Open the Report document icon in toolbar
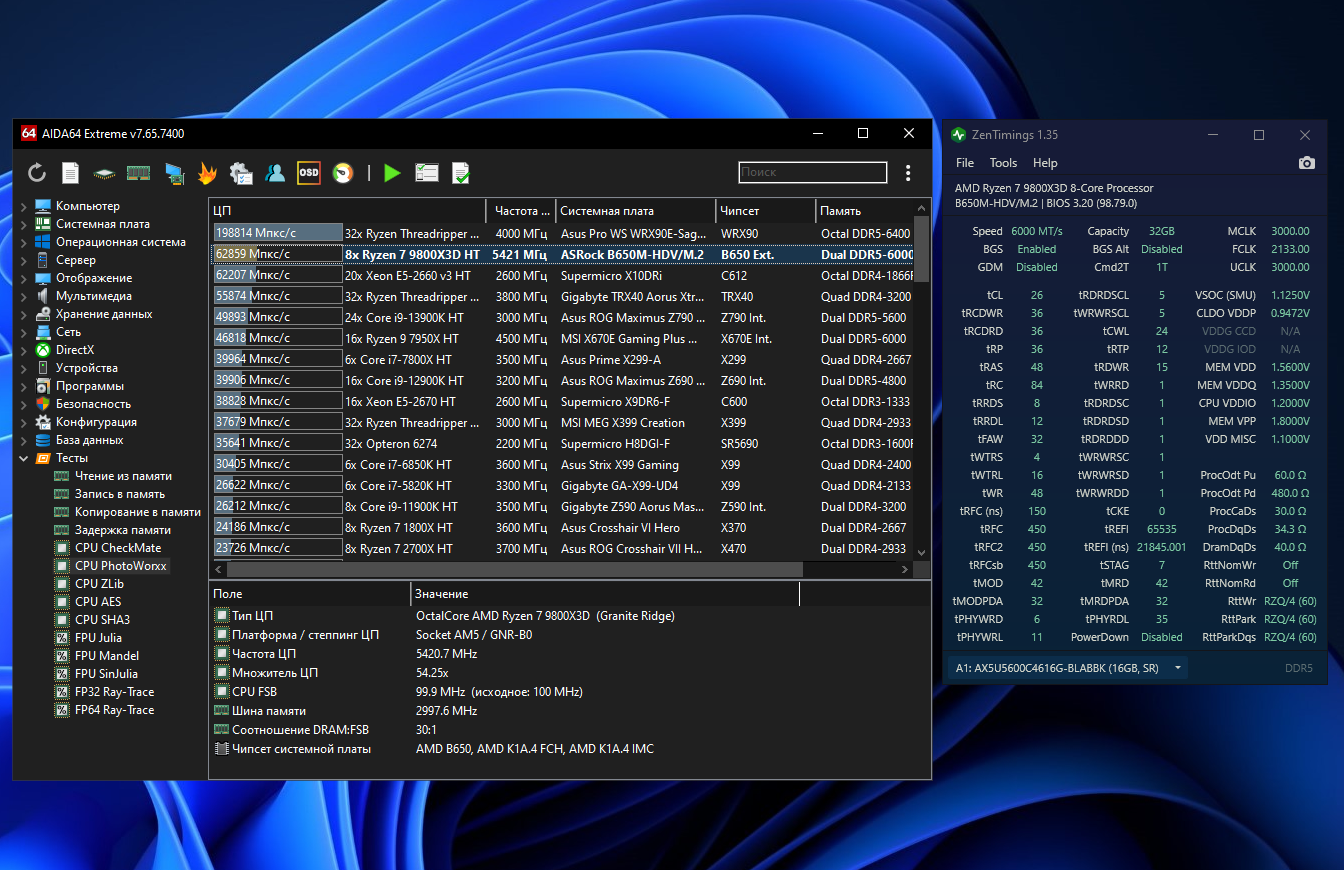1344x870 pixels. (x=70, y=173)
